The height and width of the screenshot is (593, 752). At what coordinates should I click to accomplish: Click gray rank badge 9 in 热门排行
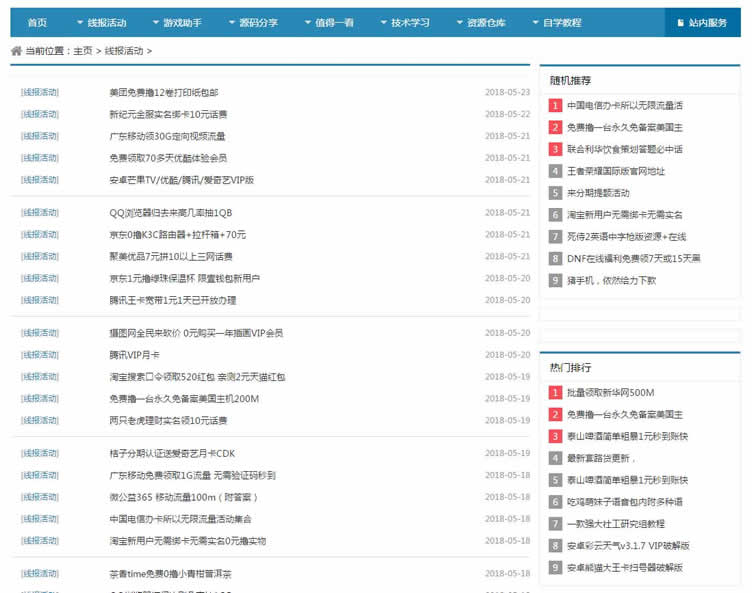(555, 568)
